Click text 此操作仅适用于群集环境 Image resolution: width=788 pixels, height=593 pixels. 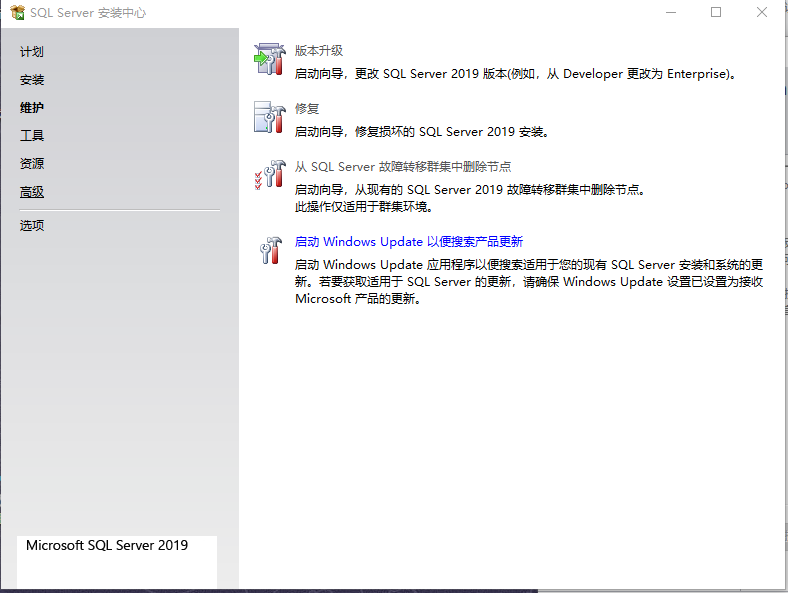(364, 207)
